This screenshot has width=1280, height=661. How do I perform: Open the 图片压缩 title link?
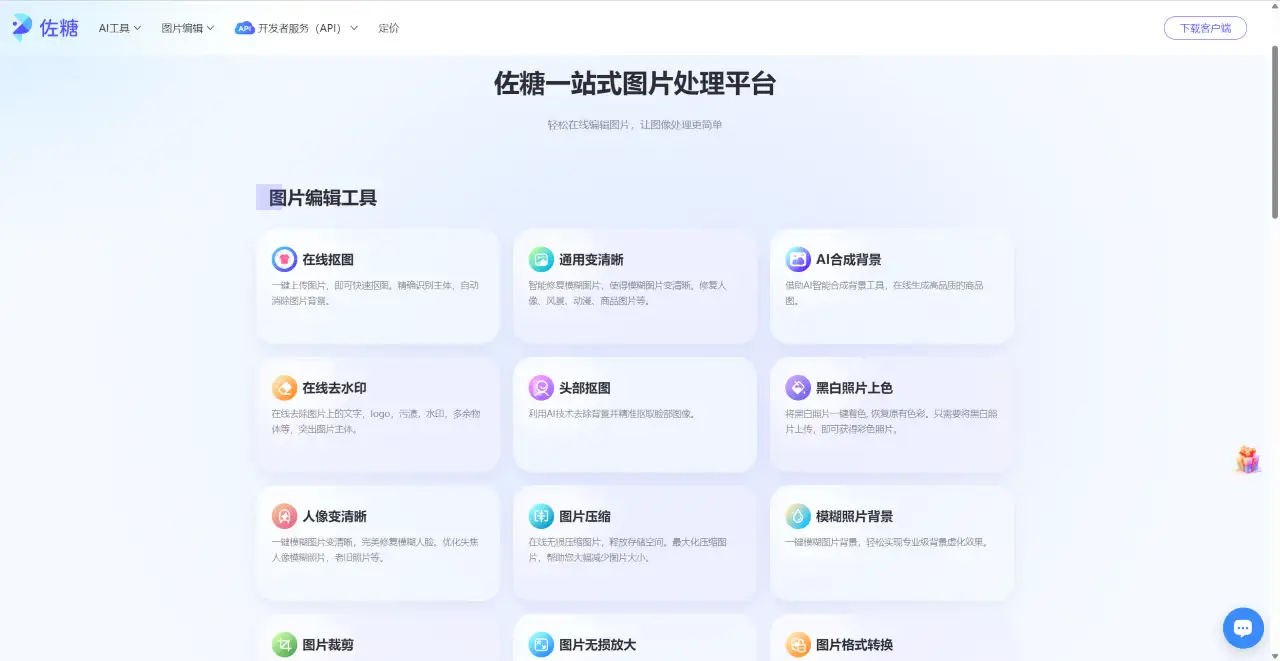coord(585,516)
